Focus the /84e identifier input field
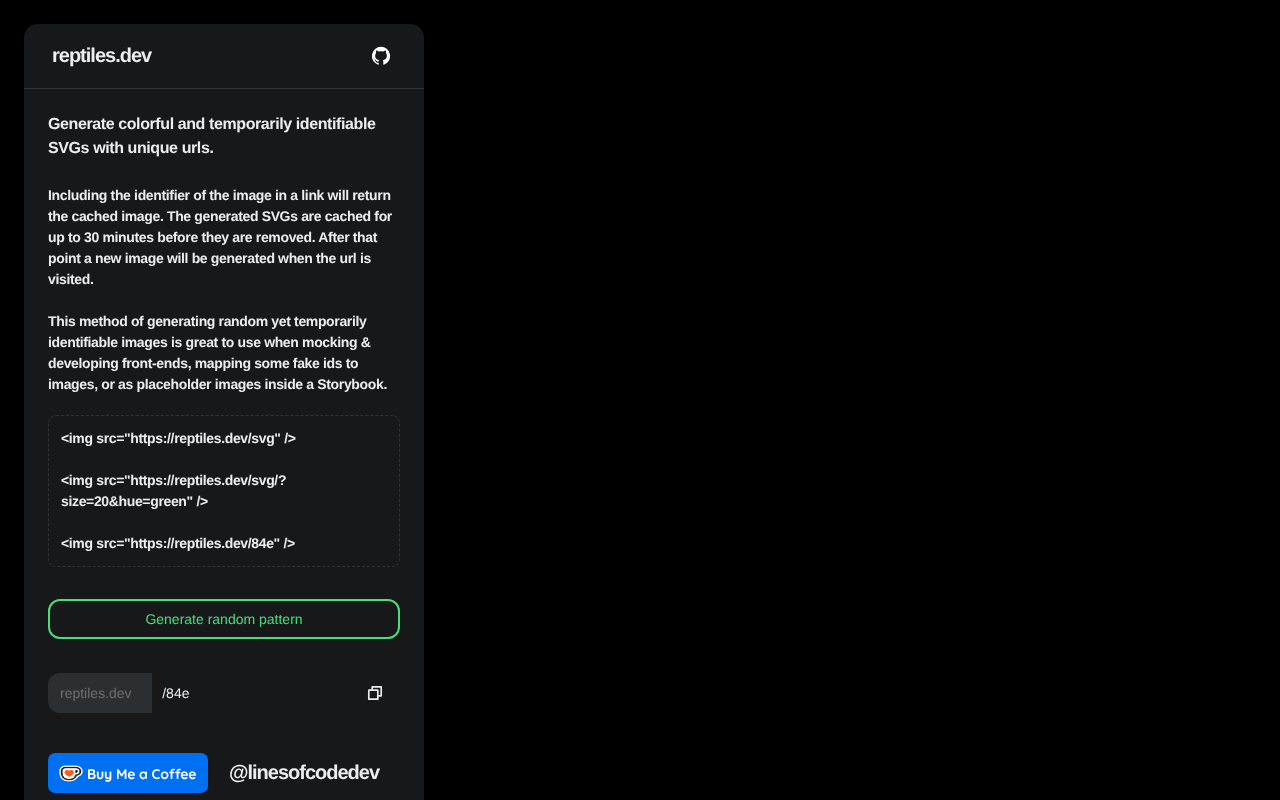The image size is (1280, 800). (255, 693)
